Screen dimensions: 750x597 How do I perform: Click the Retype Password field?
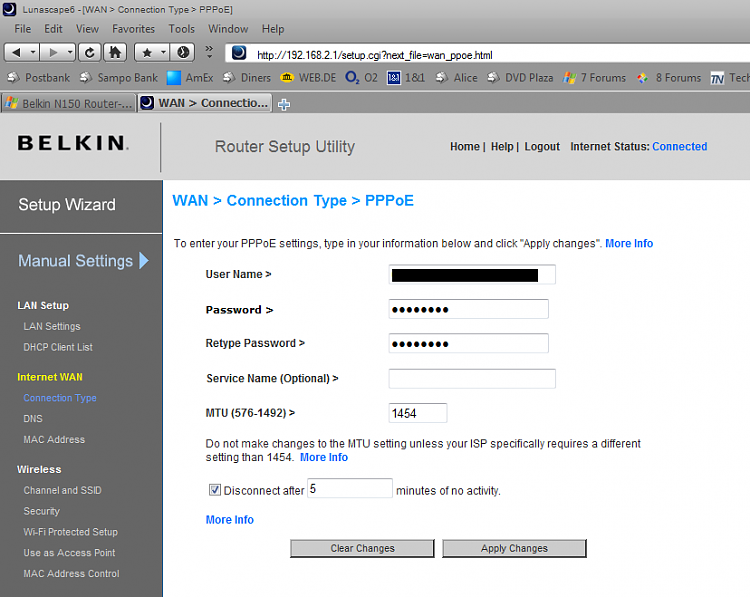pos(469,343)
